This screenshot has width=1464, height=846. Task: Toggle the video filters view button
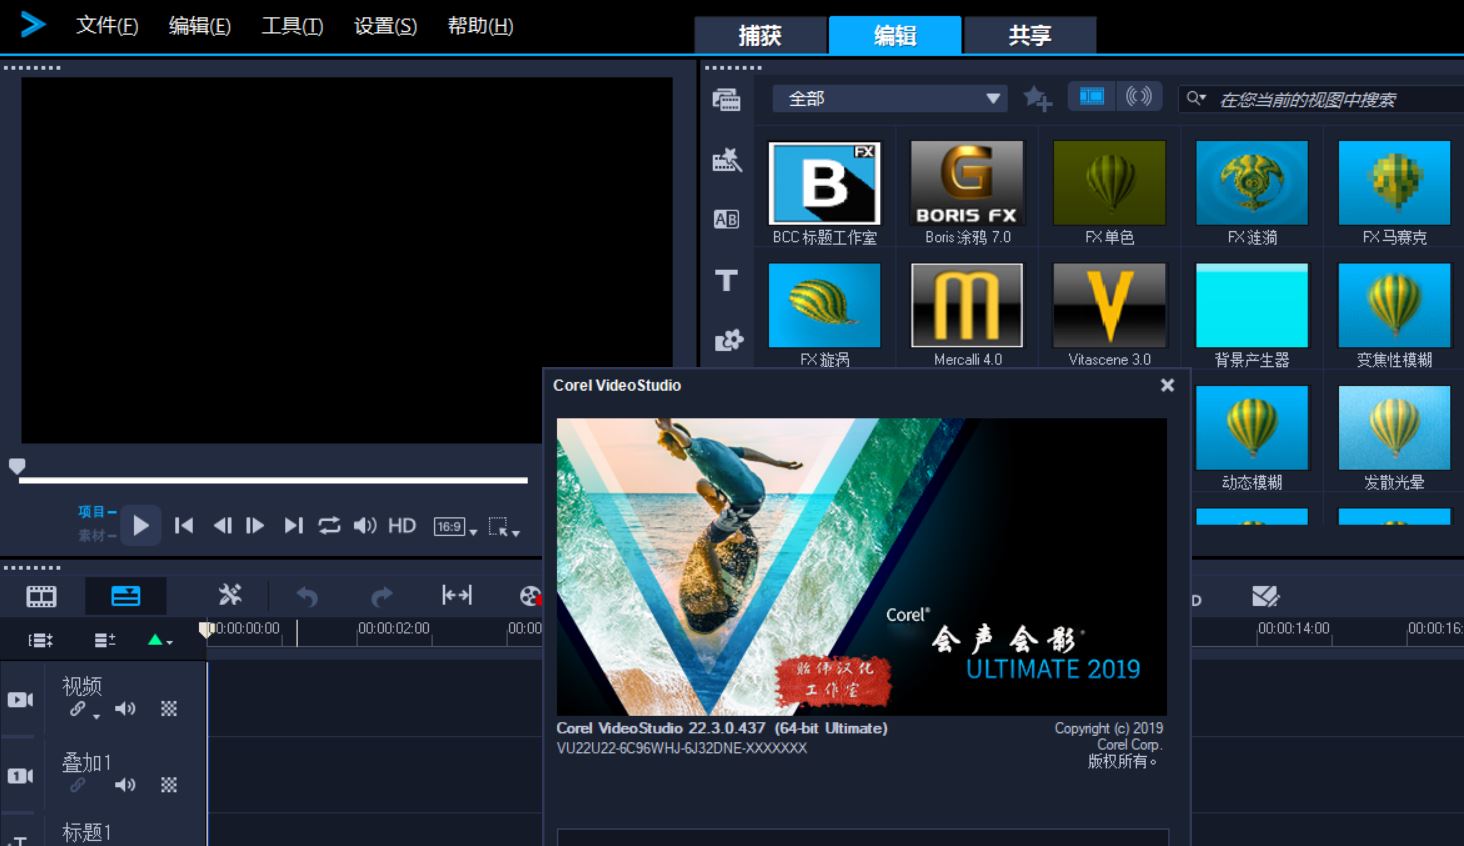click(x=1092, y=96)
